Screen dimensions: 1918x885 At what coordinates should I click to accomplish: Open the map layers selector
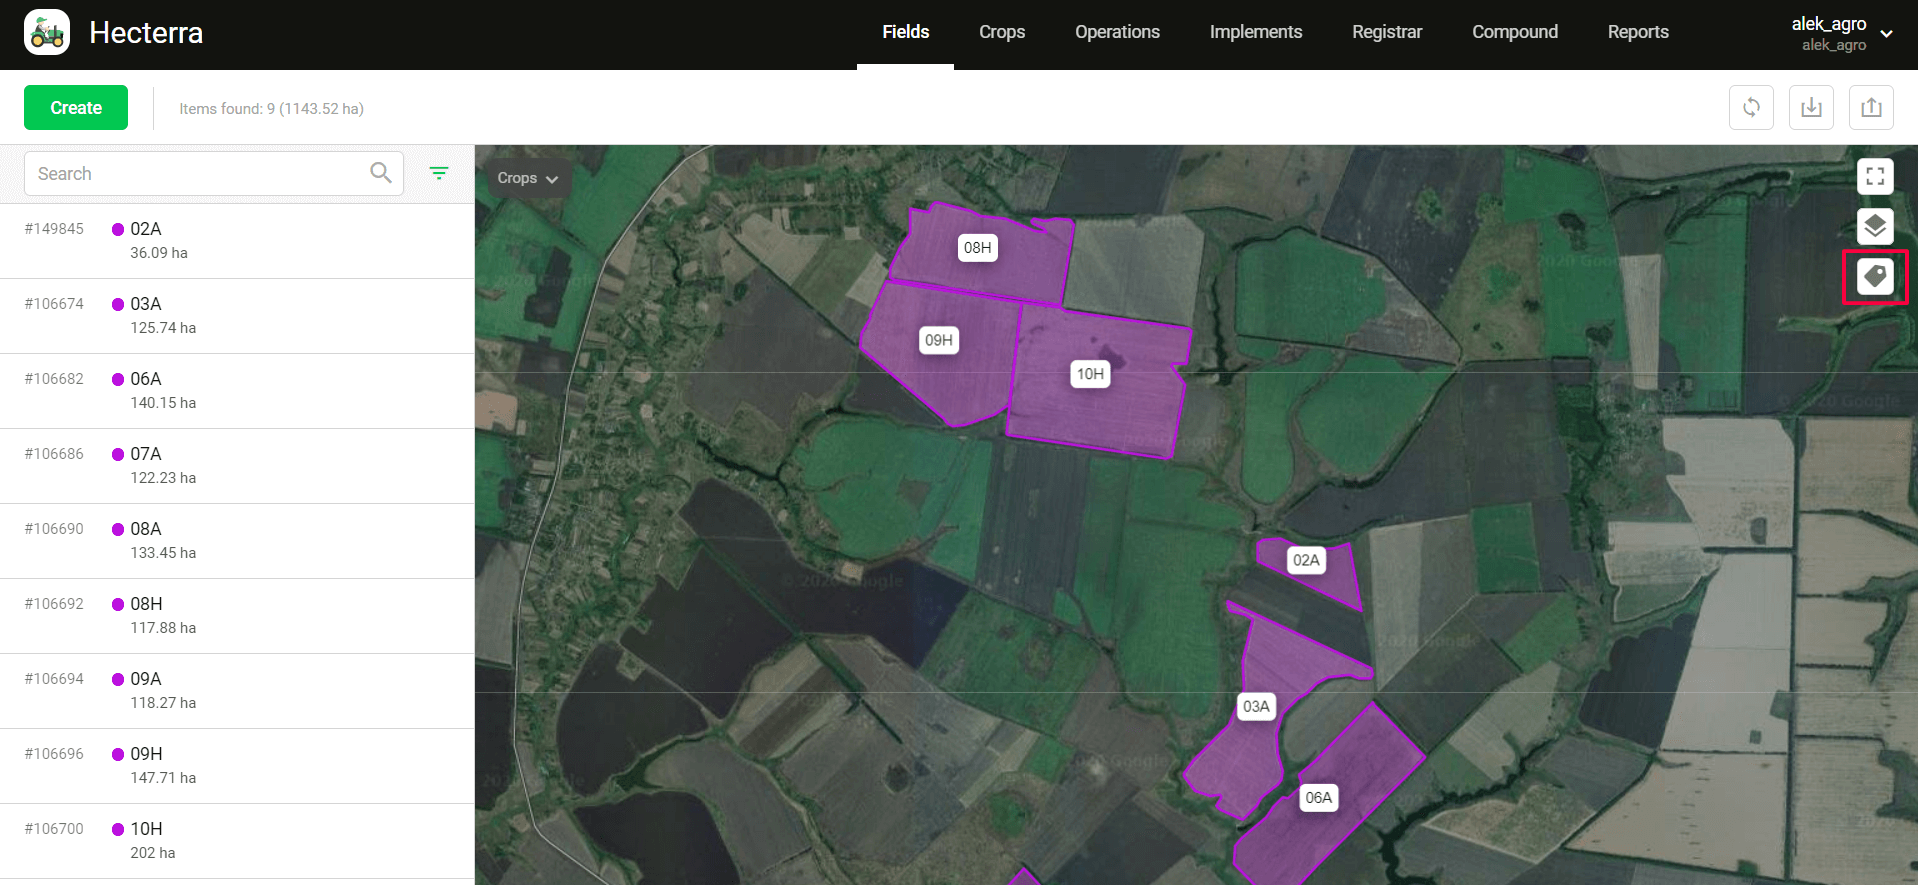click(1875, 226)
